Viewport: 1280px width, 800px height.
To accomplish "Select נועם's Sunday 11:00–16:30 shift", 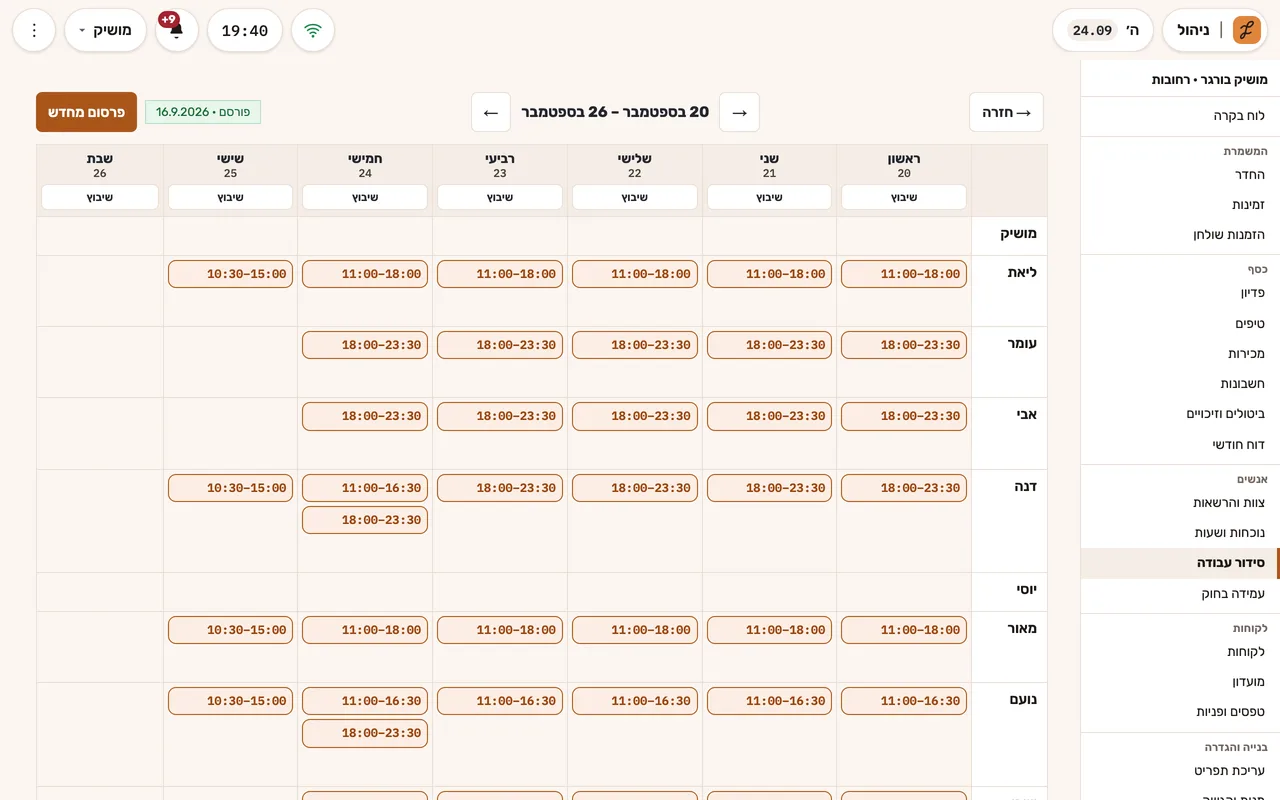I will click(x=904, y=701).
